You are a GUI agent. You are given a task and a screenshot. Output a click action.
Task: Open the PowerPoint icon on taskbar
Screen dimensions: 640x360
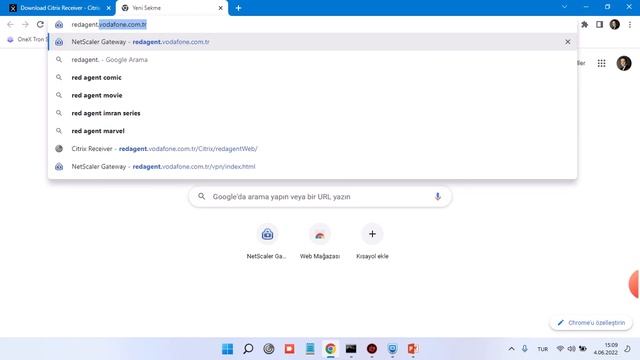click(413, 349)
